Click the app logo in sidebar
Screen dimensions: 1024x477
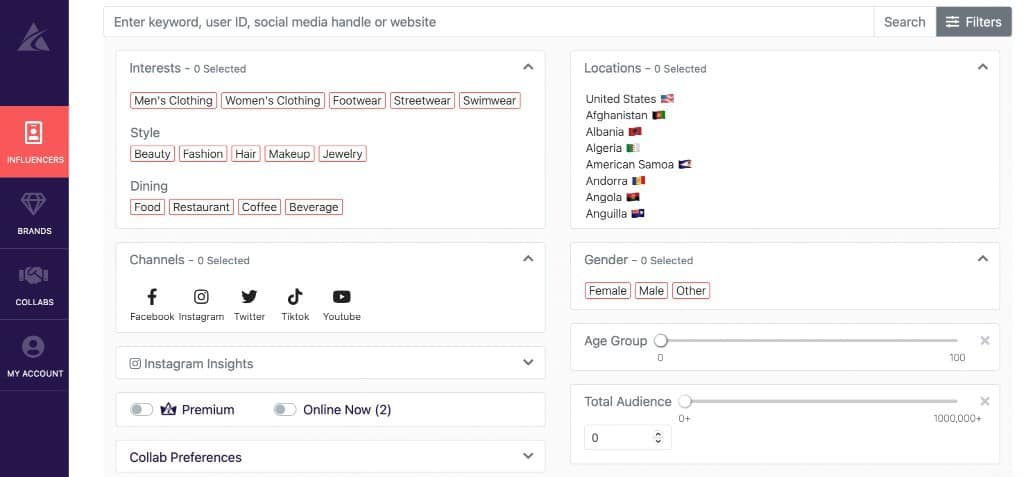pos(33,38)
